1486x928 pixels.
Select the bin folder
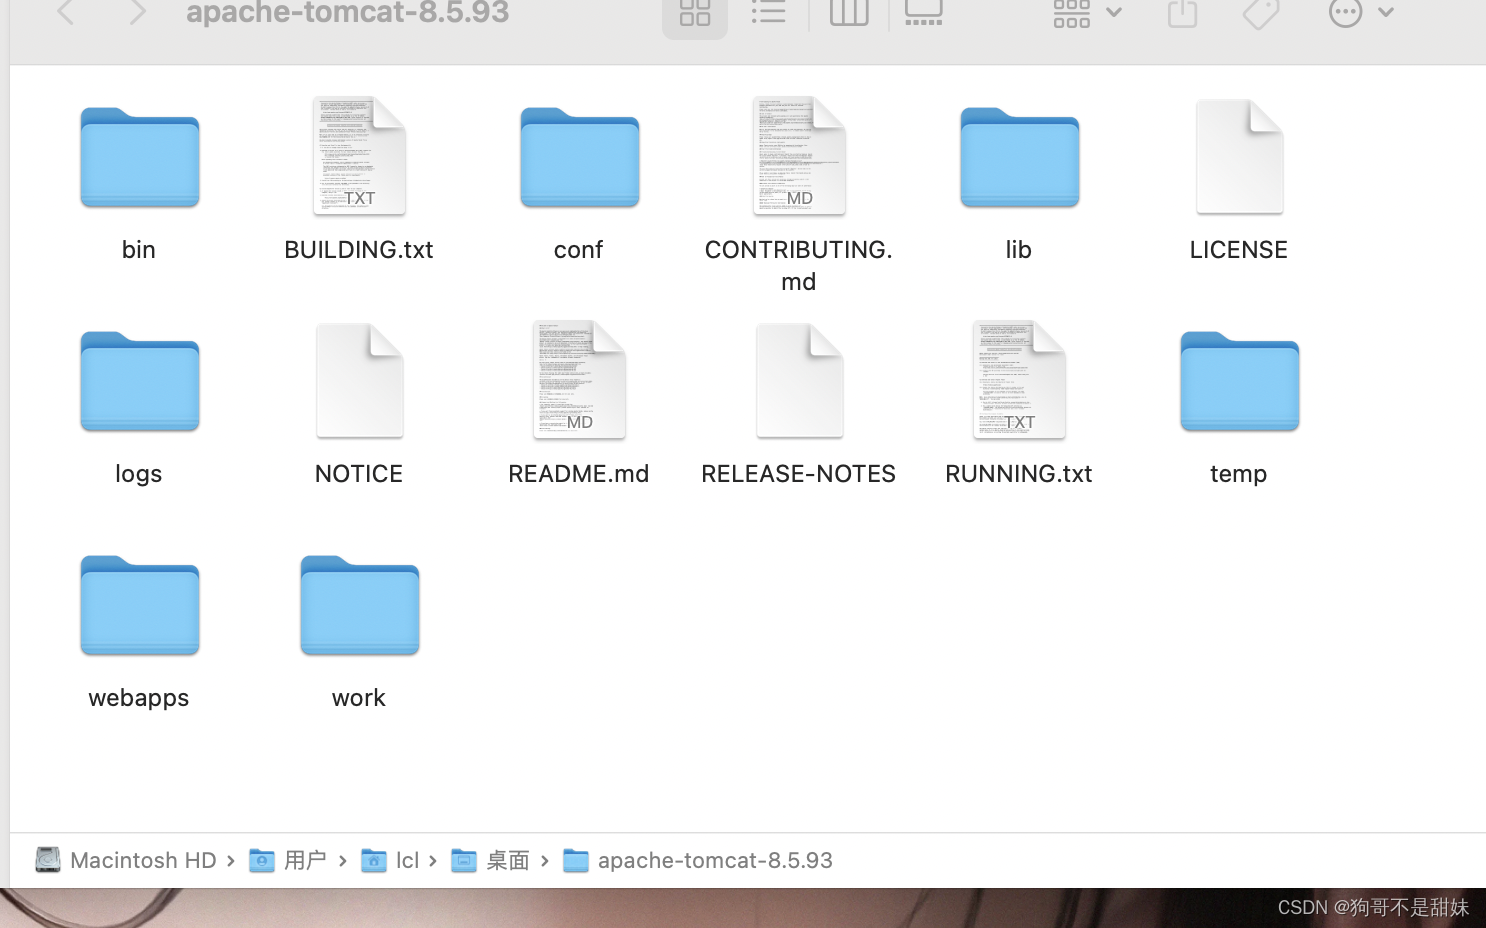pos(140,157)
